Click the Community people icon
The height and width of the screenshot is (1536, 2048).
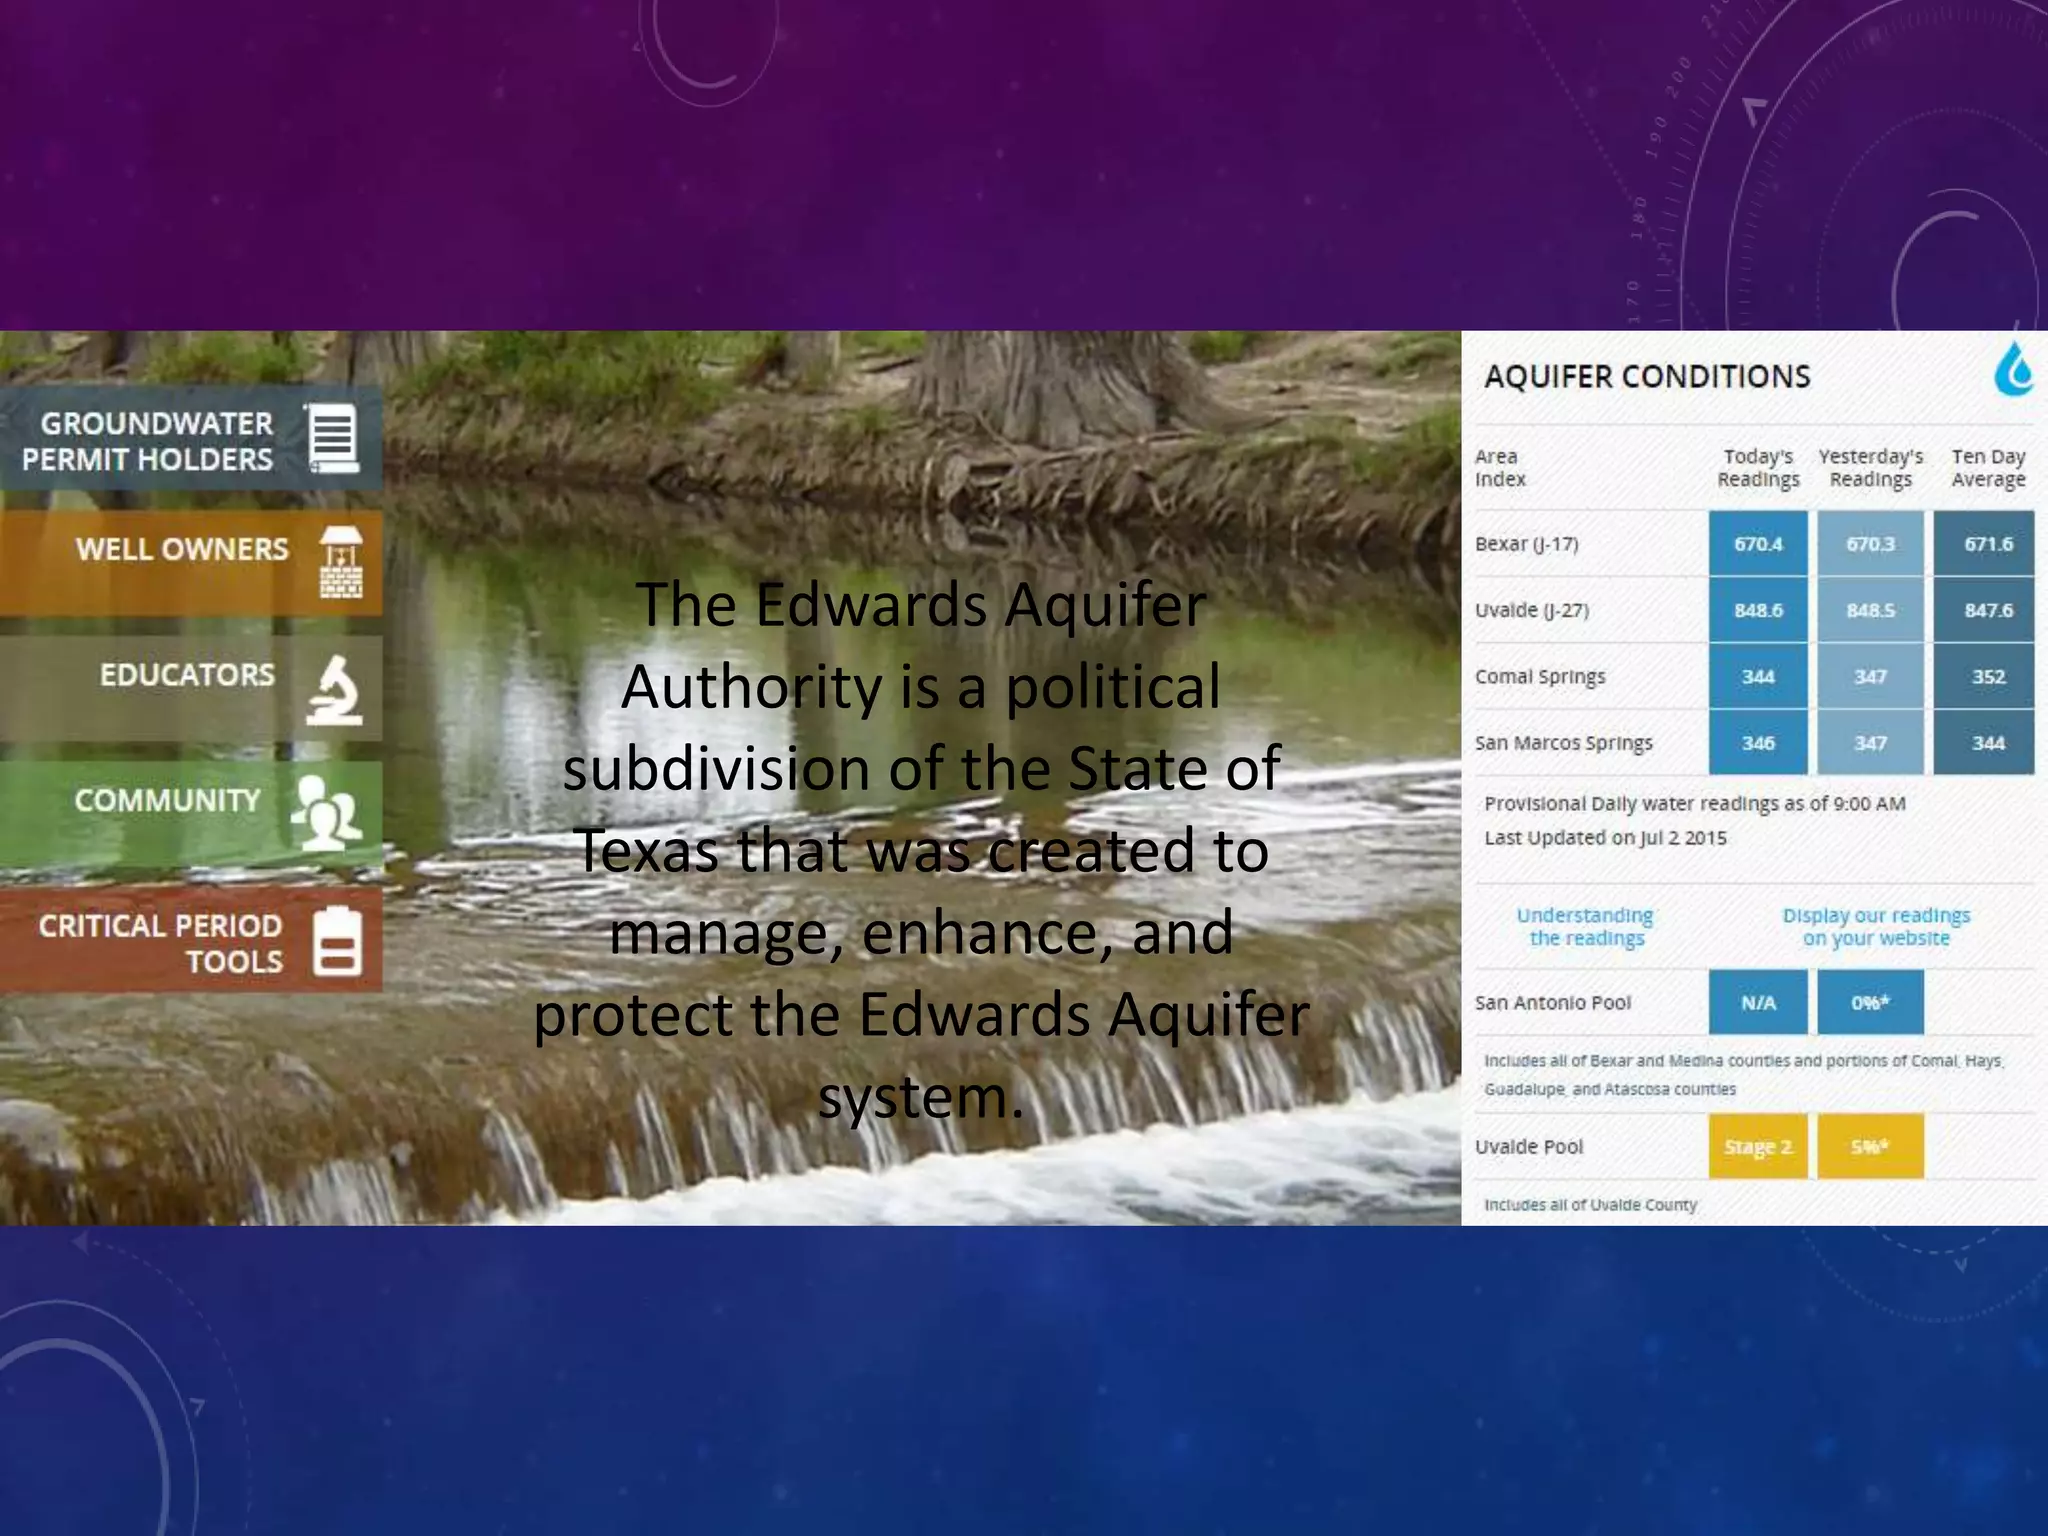pos(325,812)
